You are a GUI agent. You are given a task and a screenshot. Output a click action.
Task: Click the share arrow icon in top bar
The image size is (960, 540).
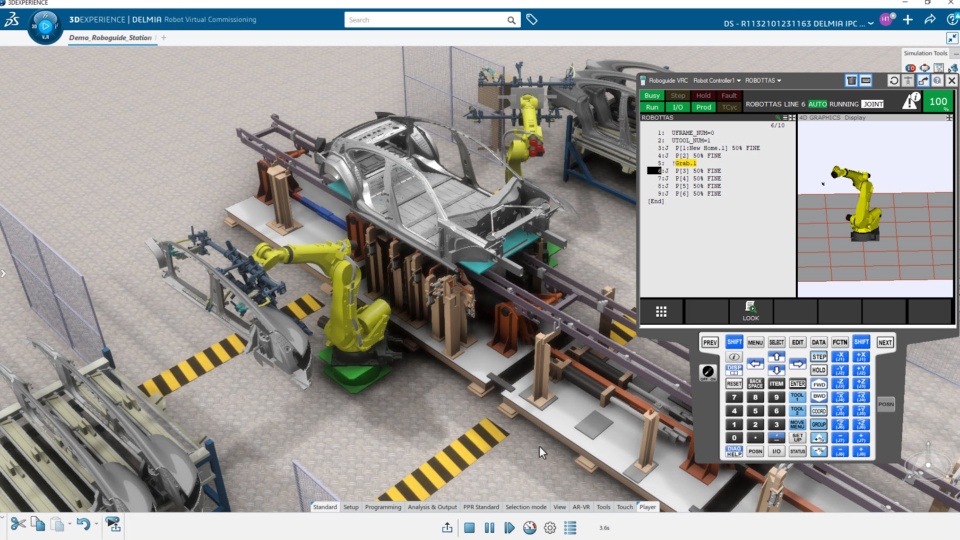(930, 20)
